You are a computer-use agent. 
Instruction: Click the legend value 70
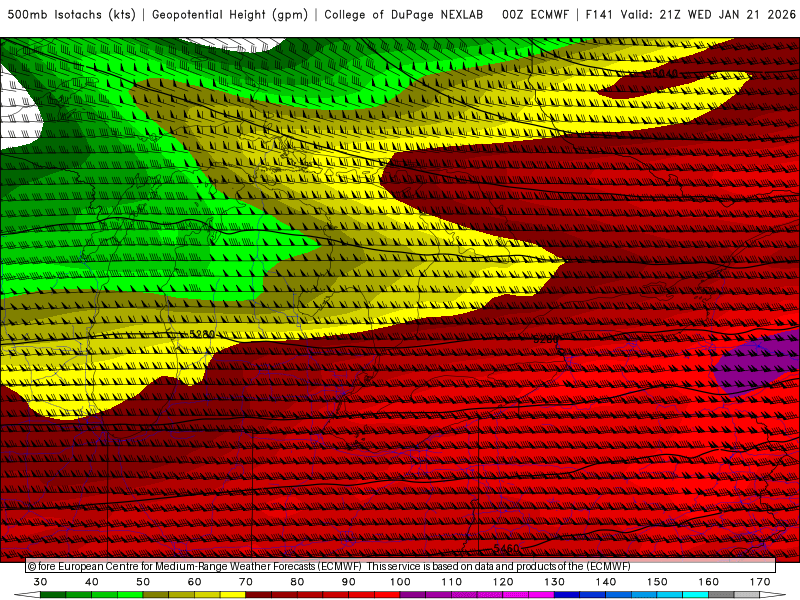[246, 582]
